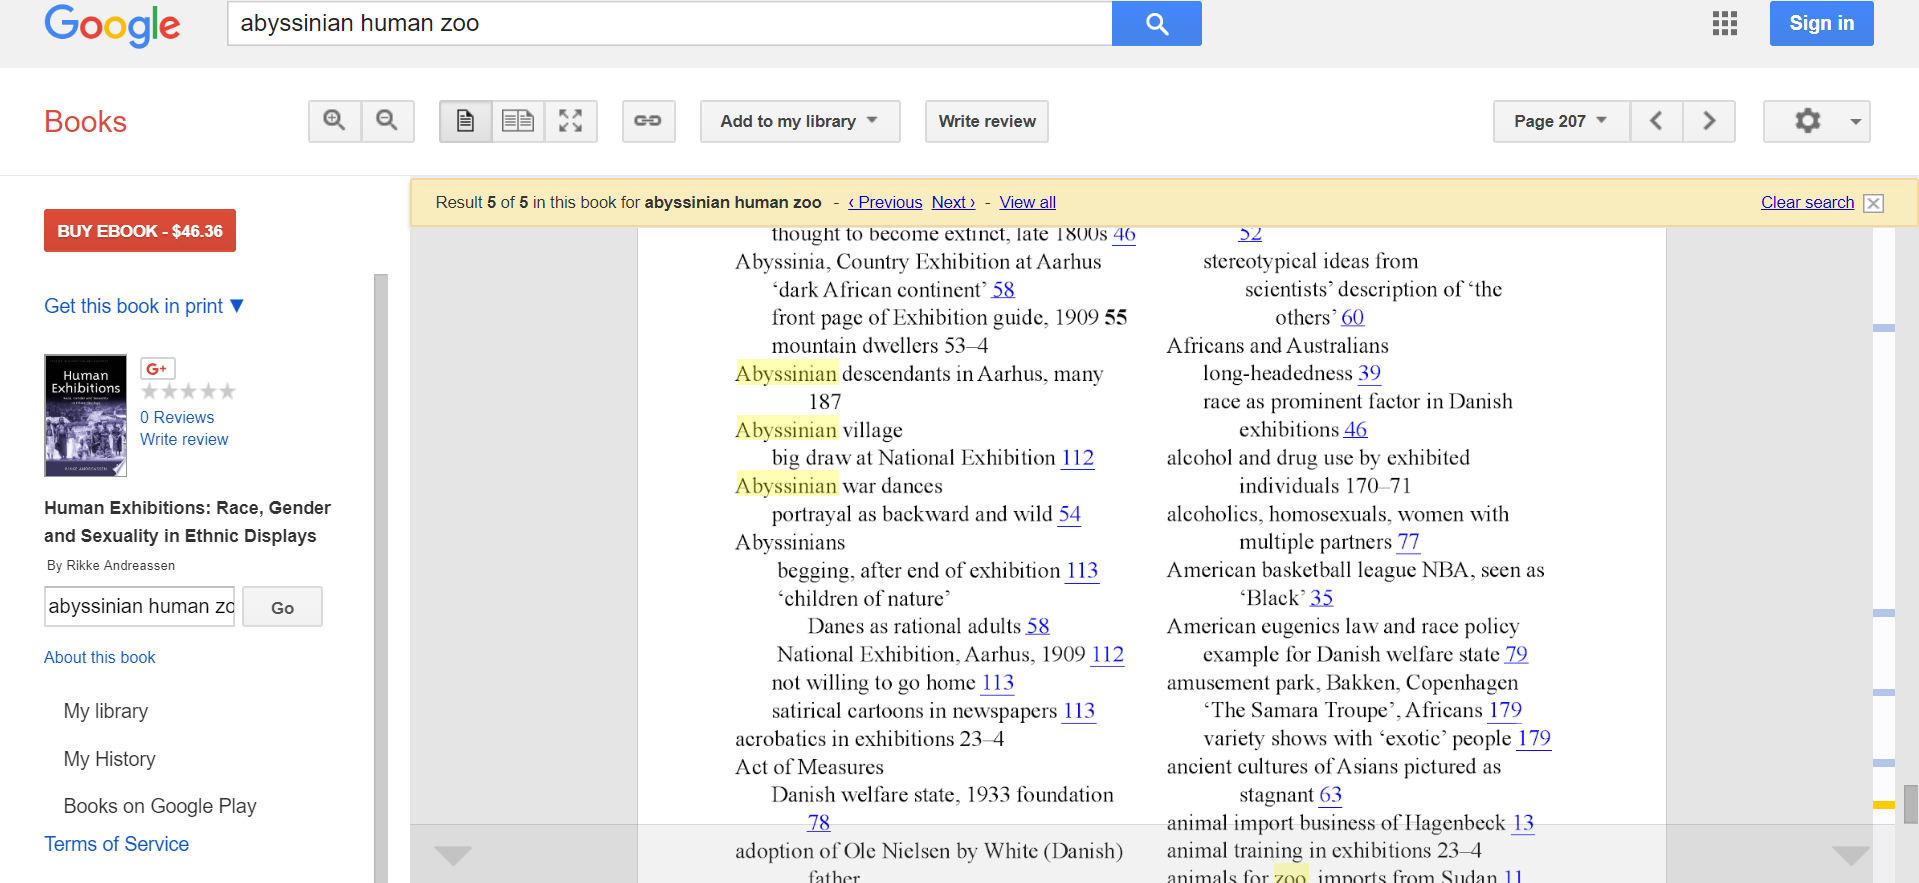The image size is (1919, 883).
Task: Open page 60 link for 'the others'
Action: click(x=1352, y=317)
